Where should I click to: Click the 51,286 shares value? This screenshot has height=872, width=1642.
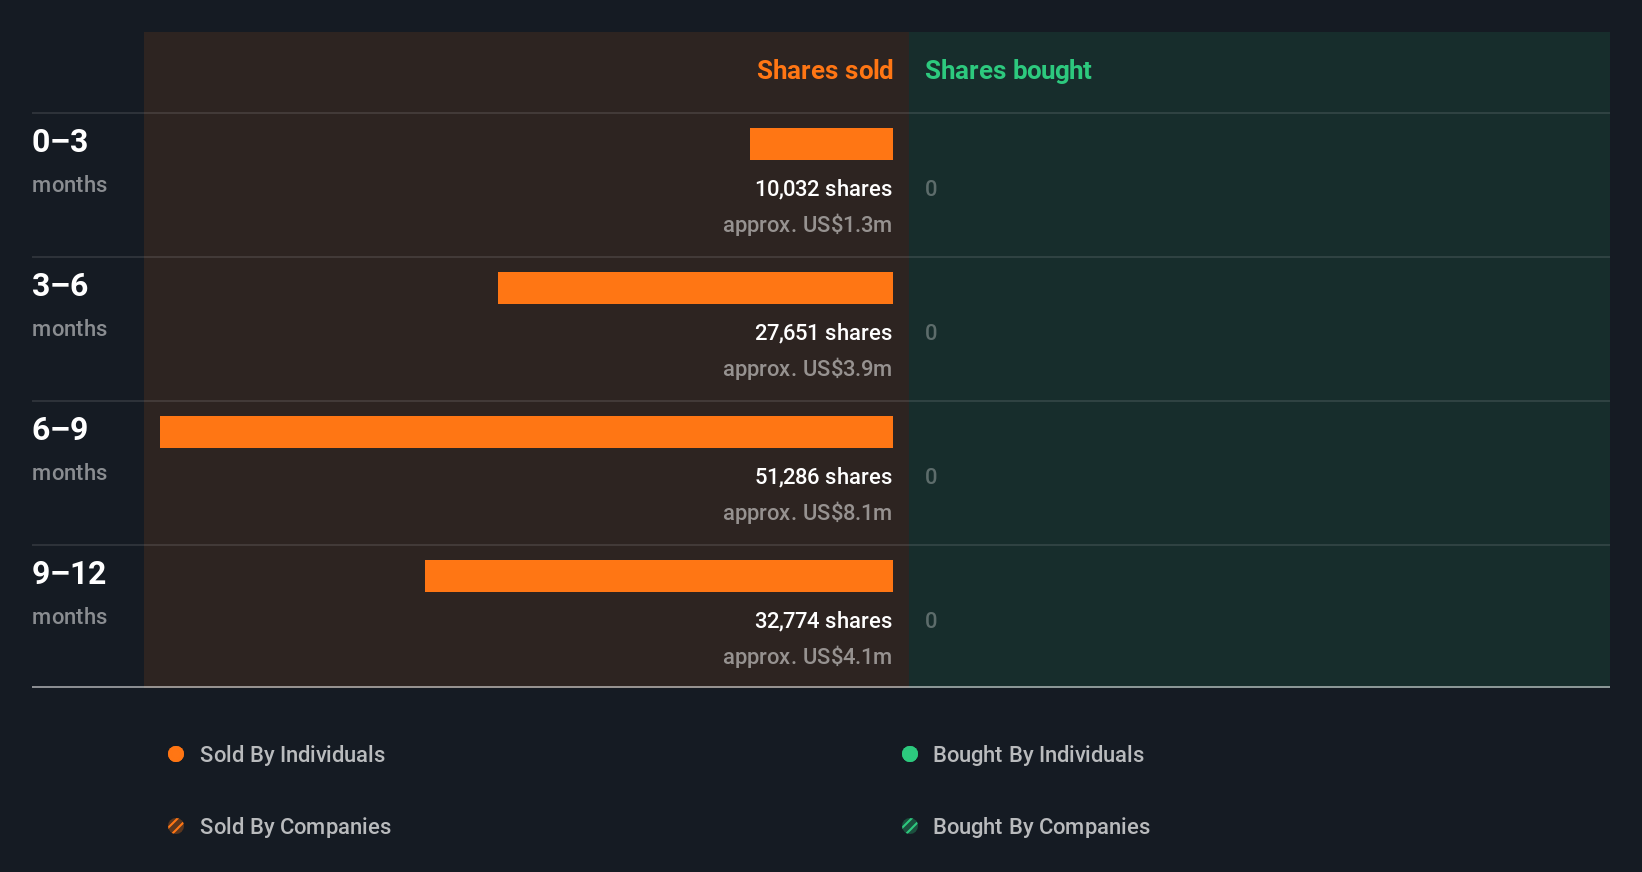click(823, 476)
